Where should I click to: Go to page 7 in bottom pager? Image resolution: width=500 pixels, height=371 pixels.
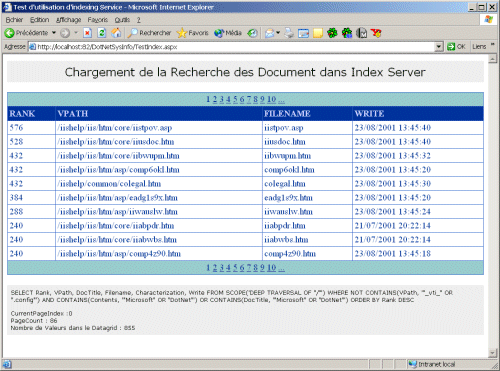point(249,268)
